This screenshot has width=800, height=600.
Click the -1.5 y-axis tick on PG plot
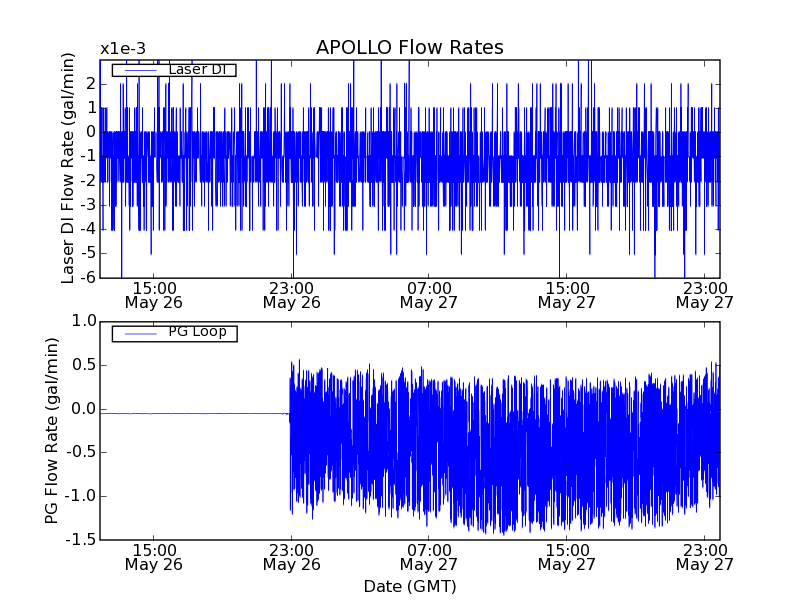[x=81, y=540]
